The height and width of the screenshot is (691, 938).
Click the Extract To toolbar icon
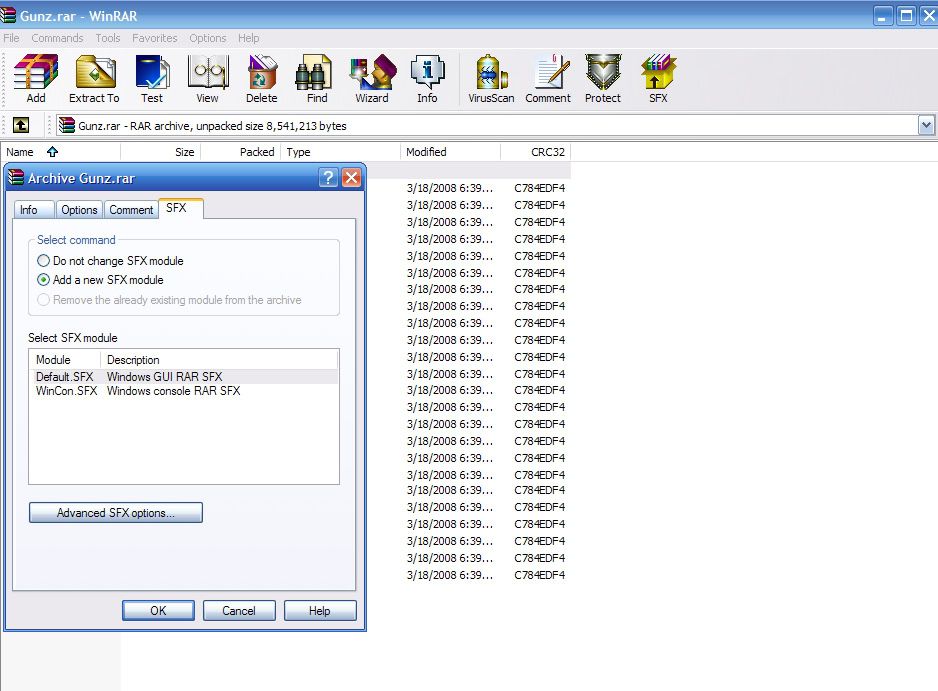tap(94, 78)
